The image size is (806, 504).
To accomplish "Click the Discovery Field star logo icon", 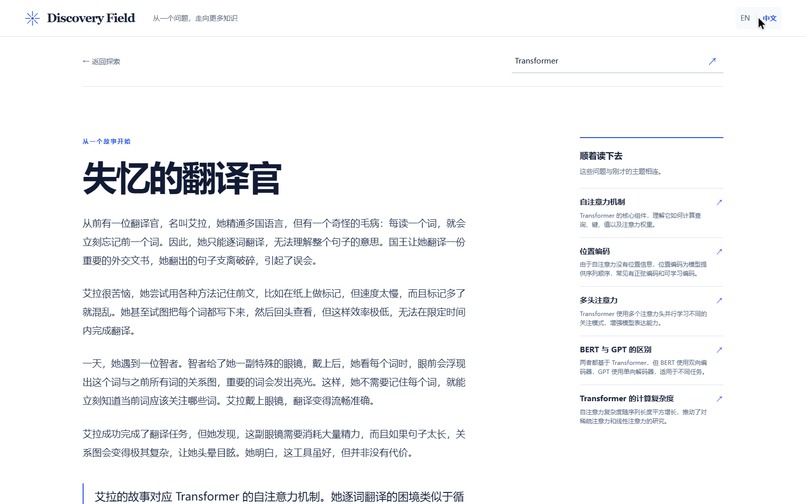I will click(x=32, y=19).
